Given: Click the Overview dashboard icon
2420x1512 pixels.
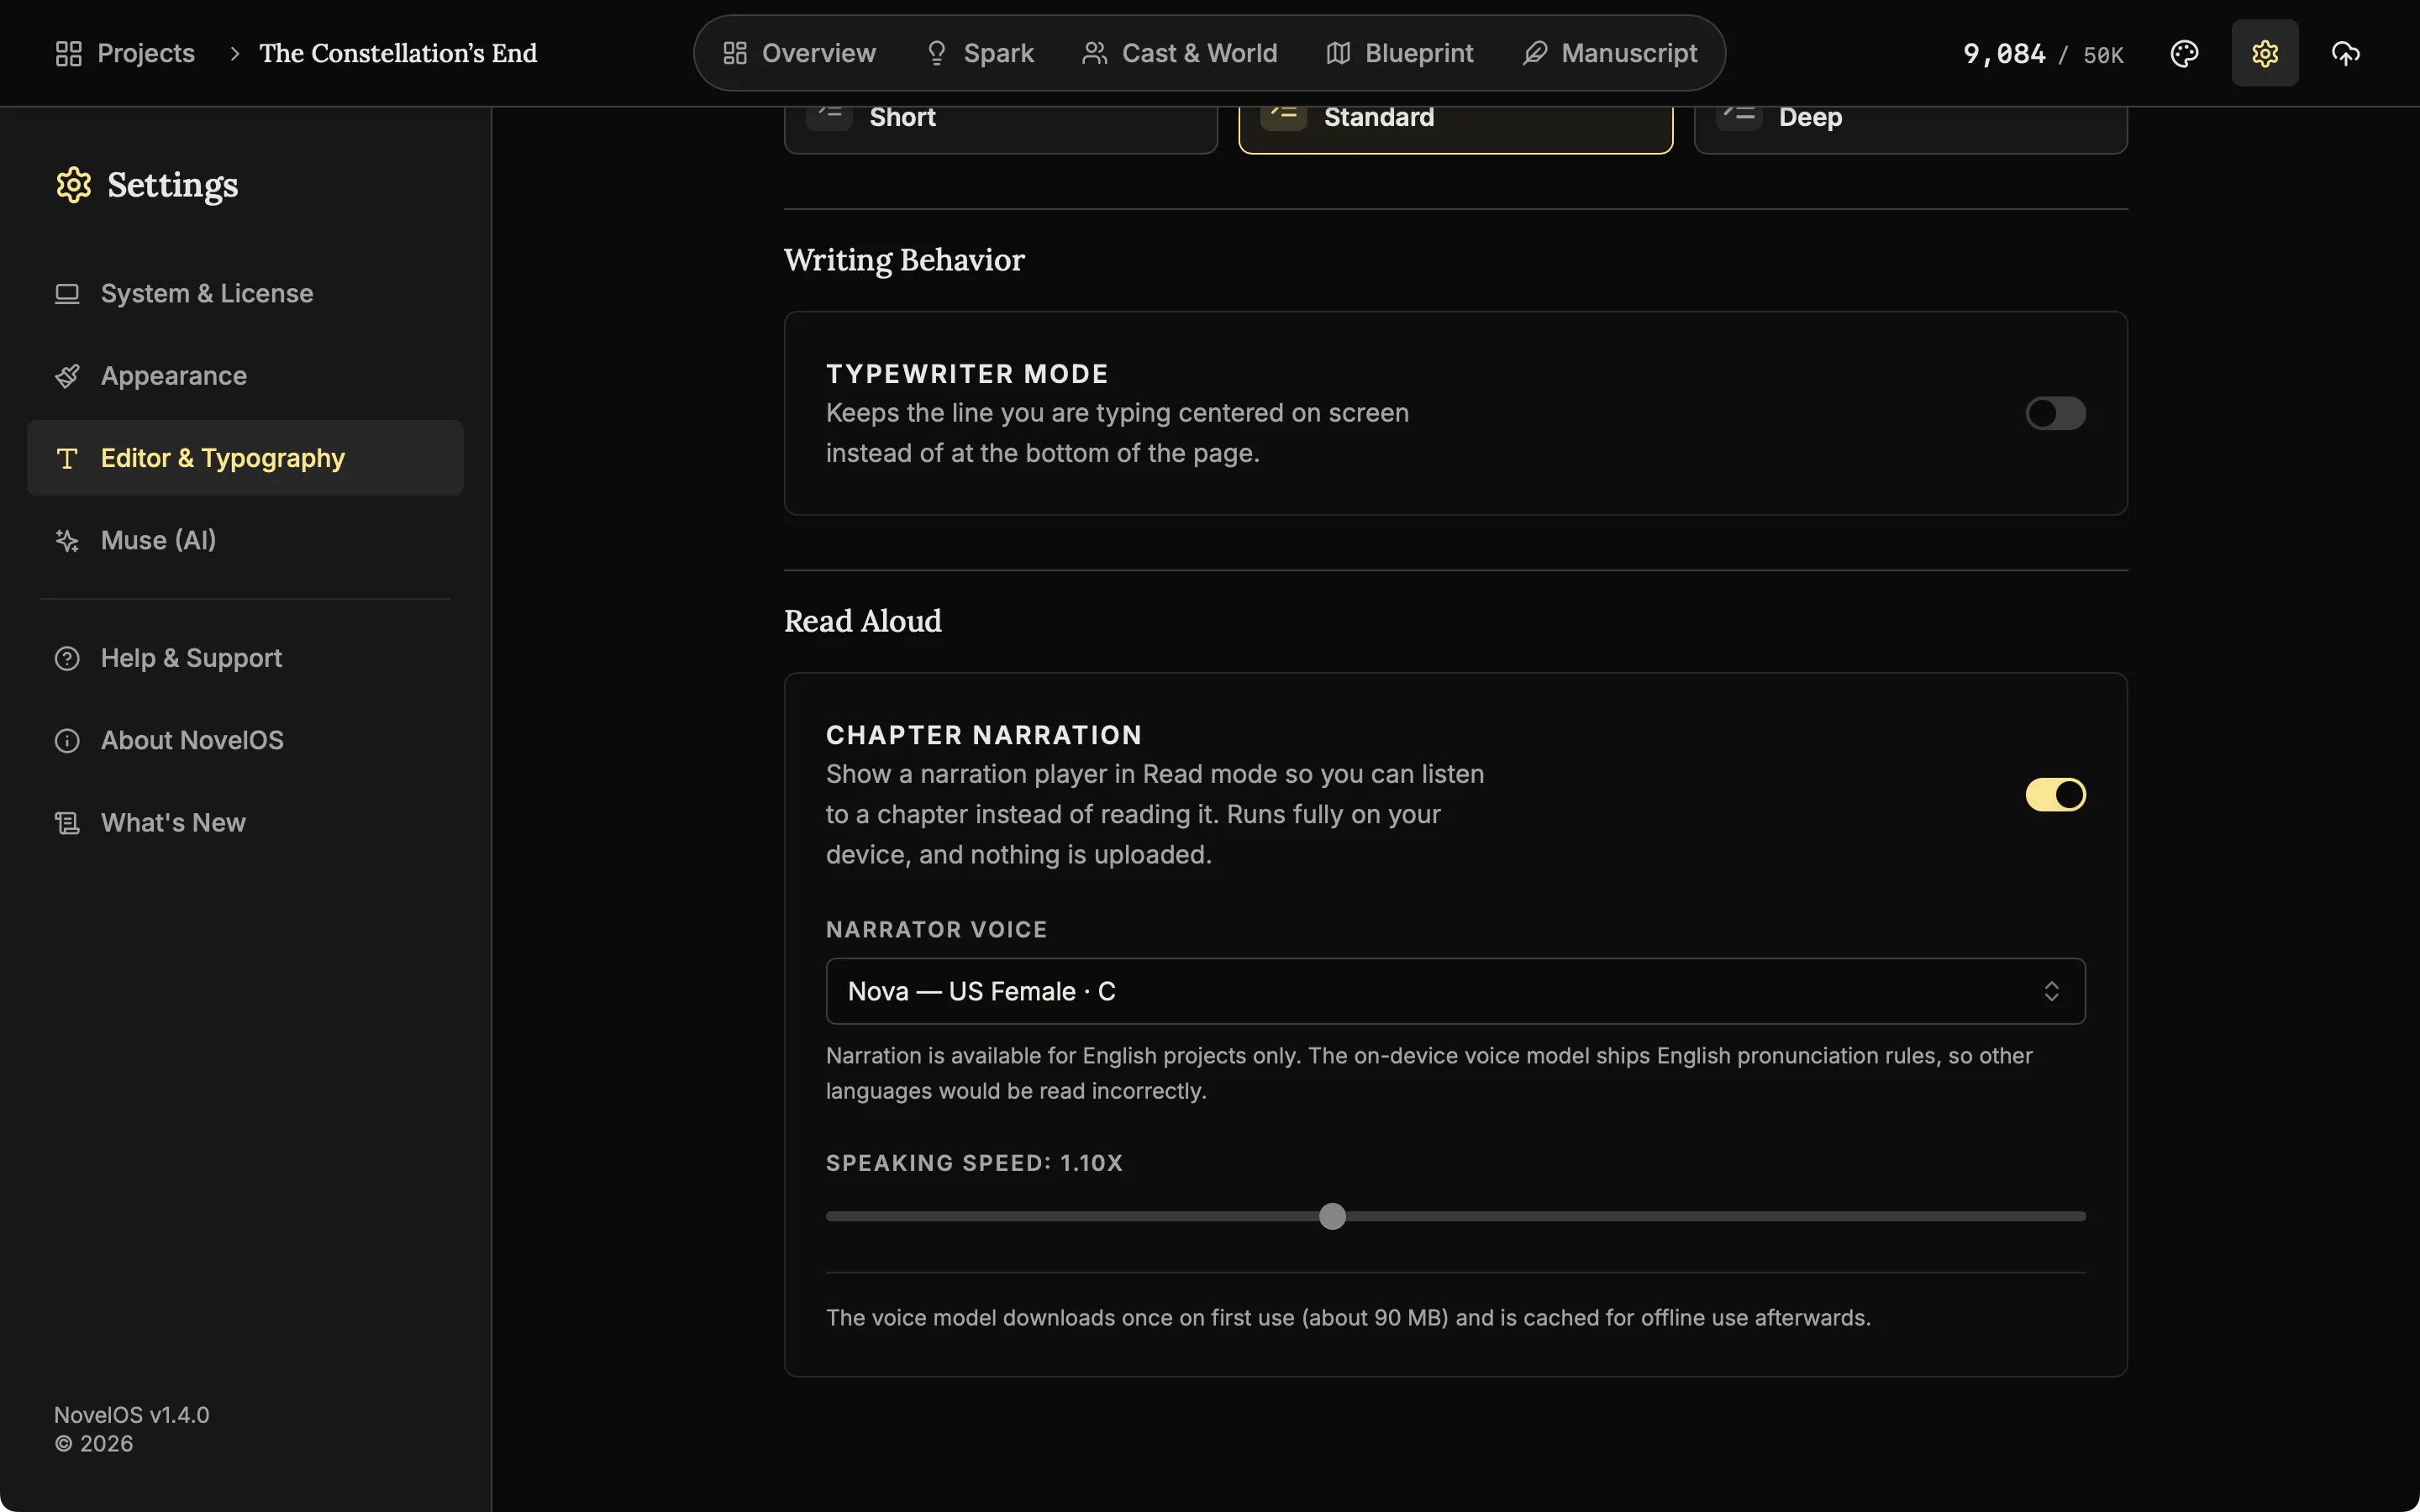Looking at the screenshot, I should point(735,53).
